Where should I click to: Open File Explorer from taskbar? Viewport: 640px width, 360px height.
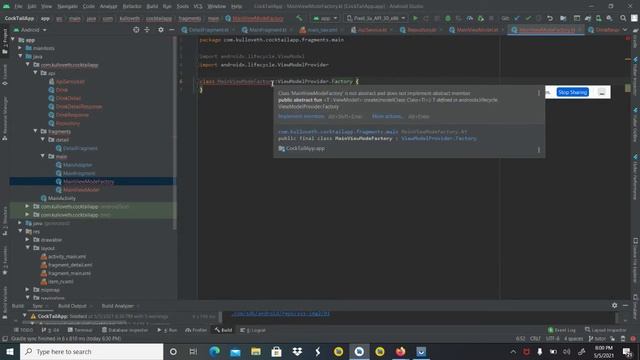tap(256, 351)
